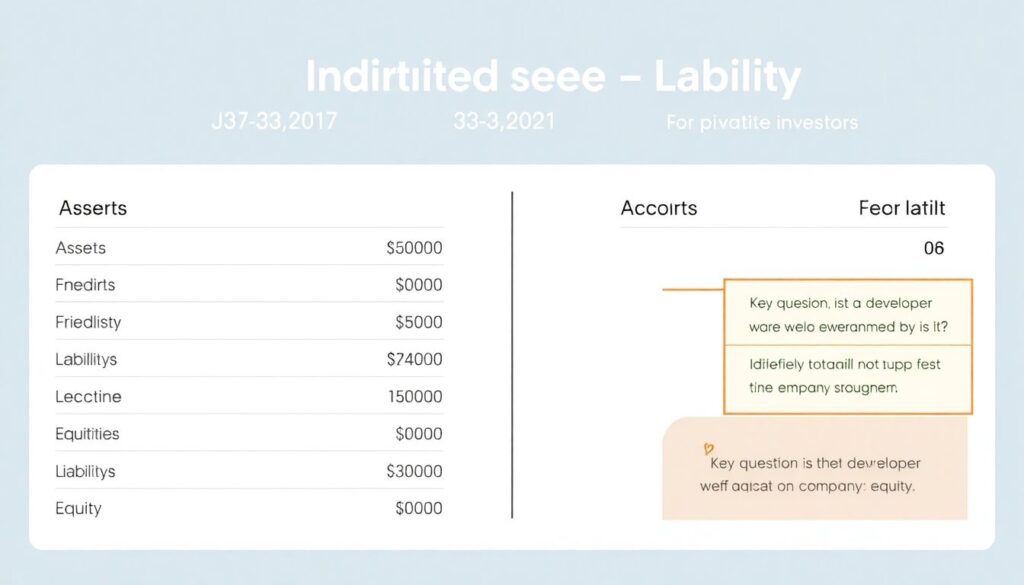The width and height of the screenshot is (1024, 585).
Task: Select the Labilitys row label
Action: [87, 359]
